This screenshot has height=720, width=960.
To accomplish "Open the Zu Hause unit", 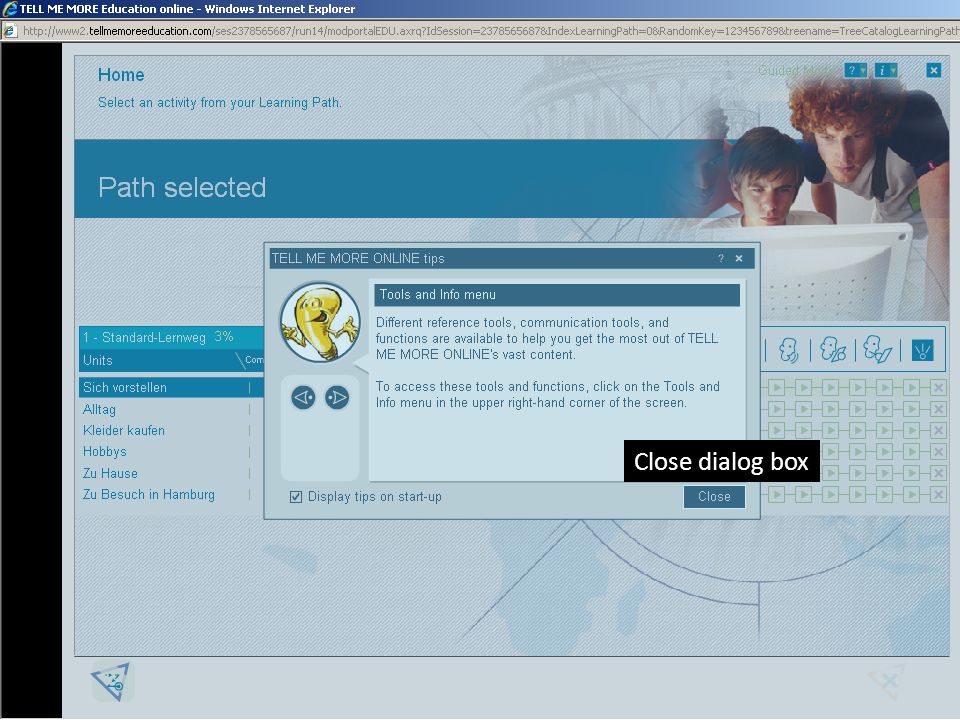I will coord(110,473).
